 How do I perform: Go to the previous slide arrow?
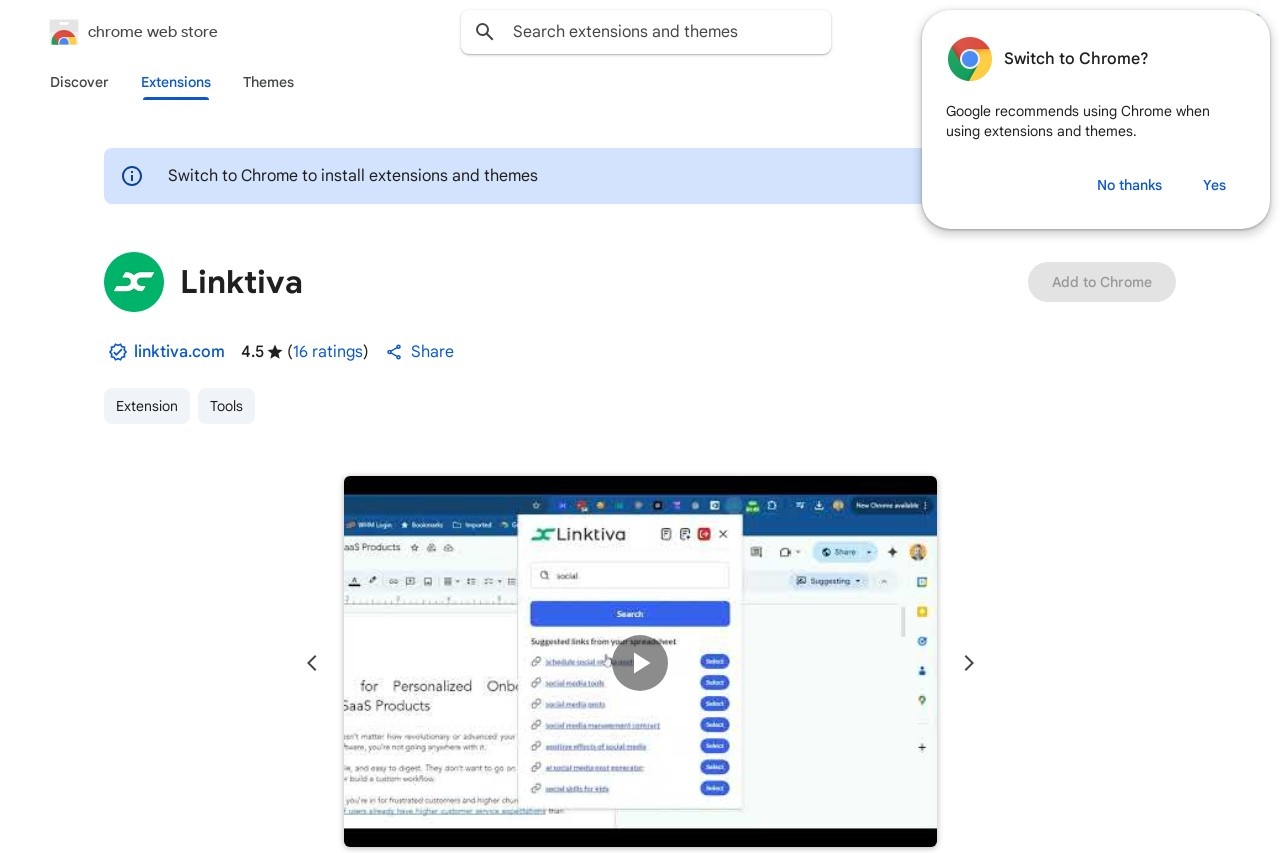[x=312, y=663]
